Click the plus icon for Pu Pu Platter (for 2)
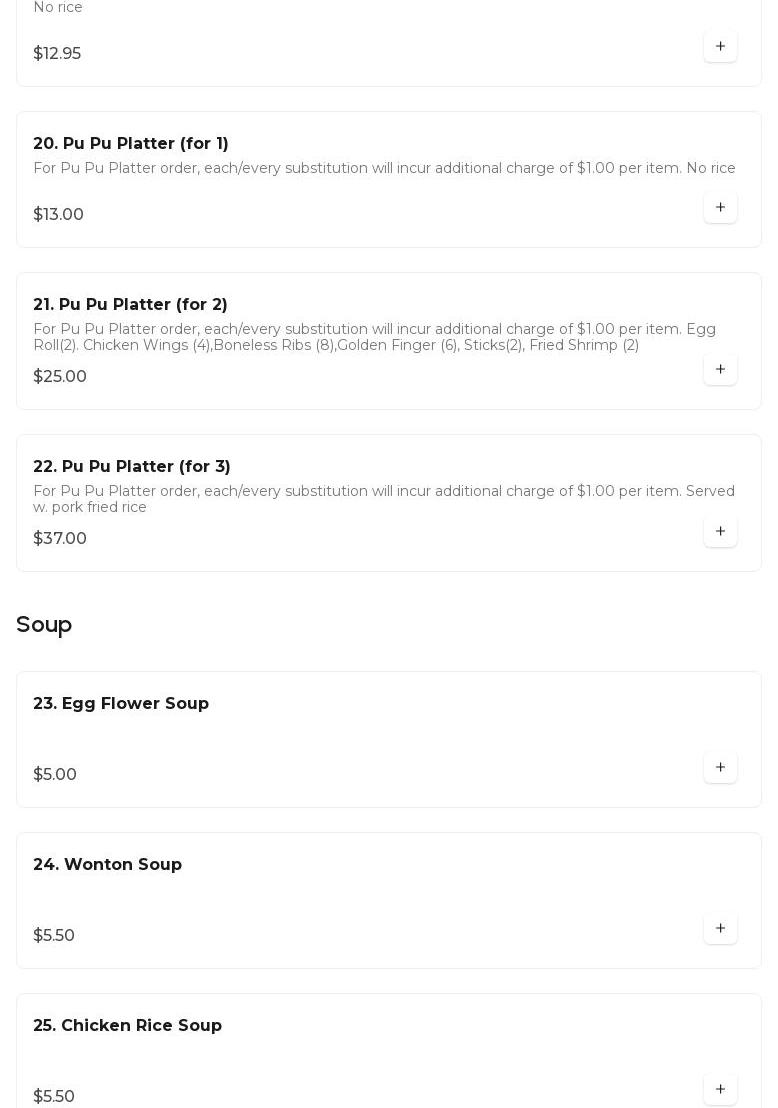The image size is (778, 1108). pyautogui.click(x=720, y=370)
